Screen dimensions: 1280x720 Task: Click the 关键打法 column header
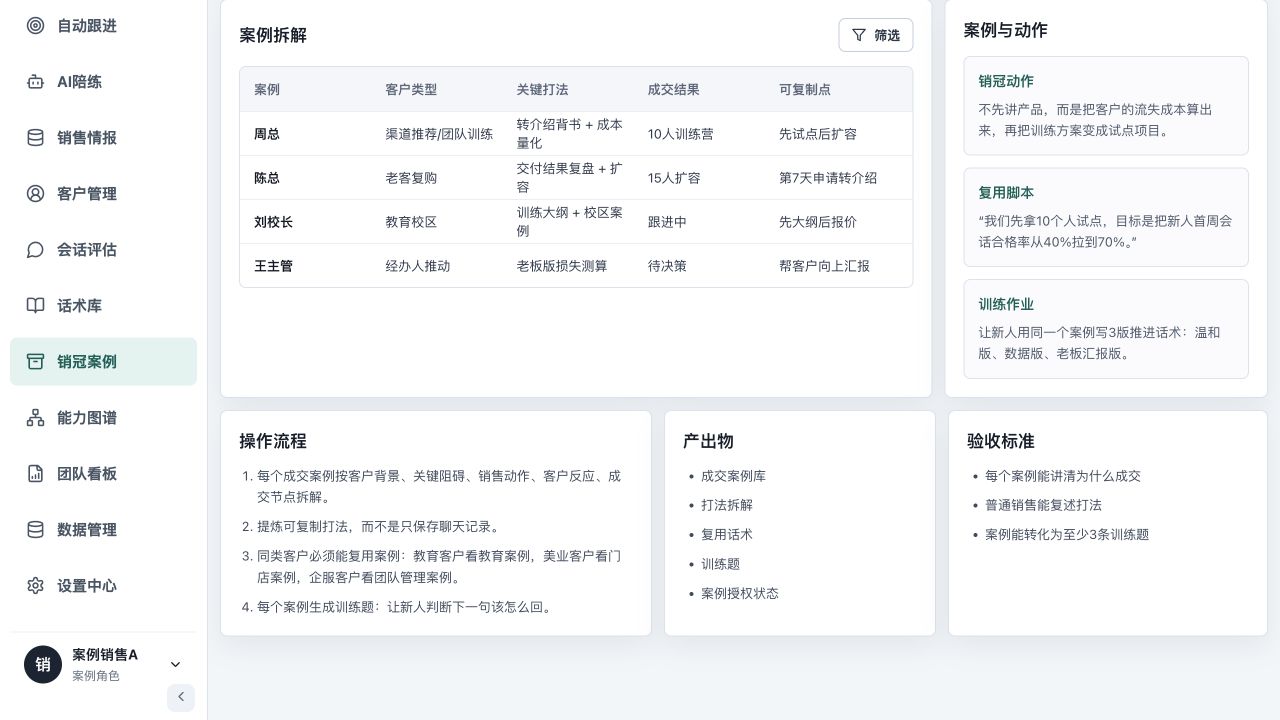click(x=542, y=89)
